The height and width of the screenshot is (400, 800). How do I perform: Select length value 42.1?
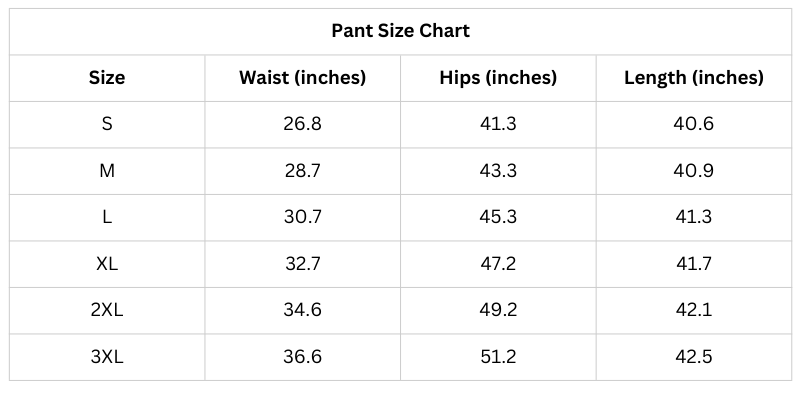click(x=693, y=310)
